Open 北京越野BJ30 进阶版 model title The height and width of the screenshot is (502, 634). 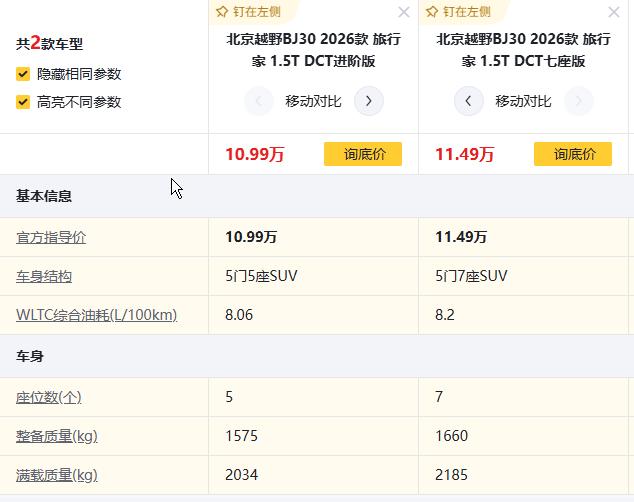tap(313, 50)
